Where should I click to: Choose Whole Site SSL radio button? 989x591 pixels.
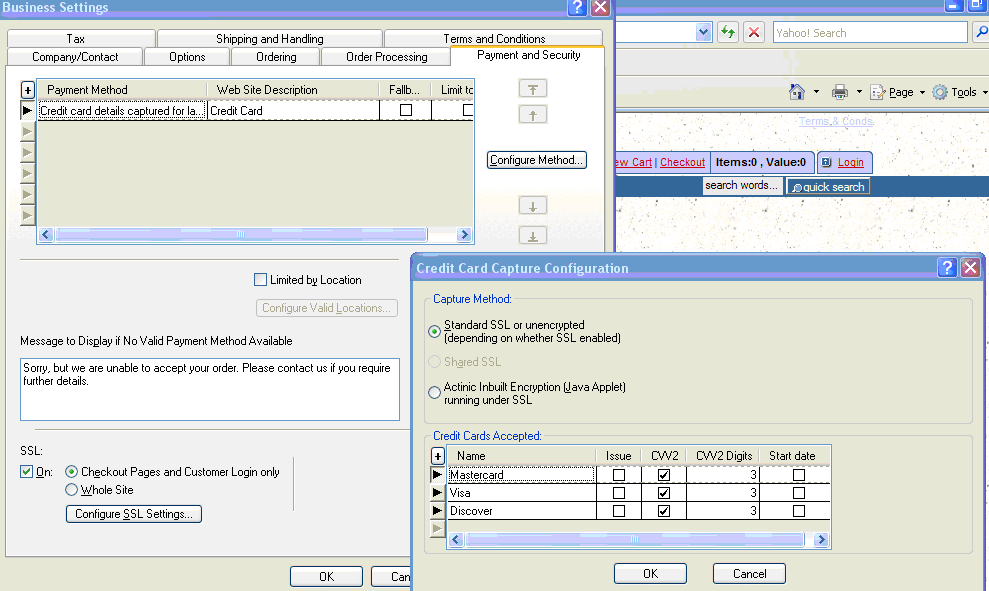tap(71, 490)
